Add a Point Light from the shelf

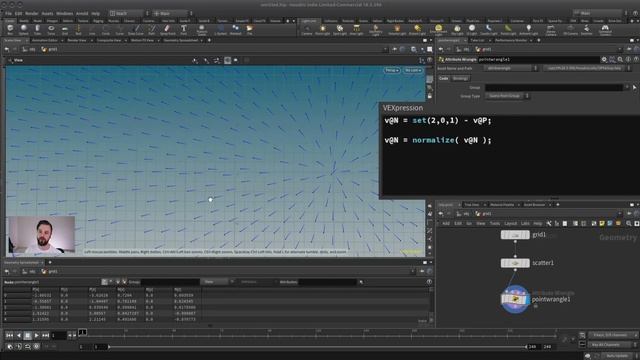pos(322,29)
